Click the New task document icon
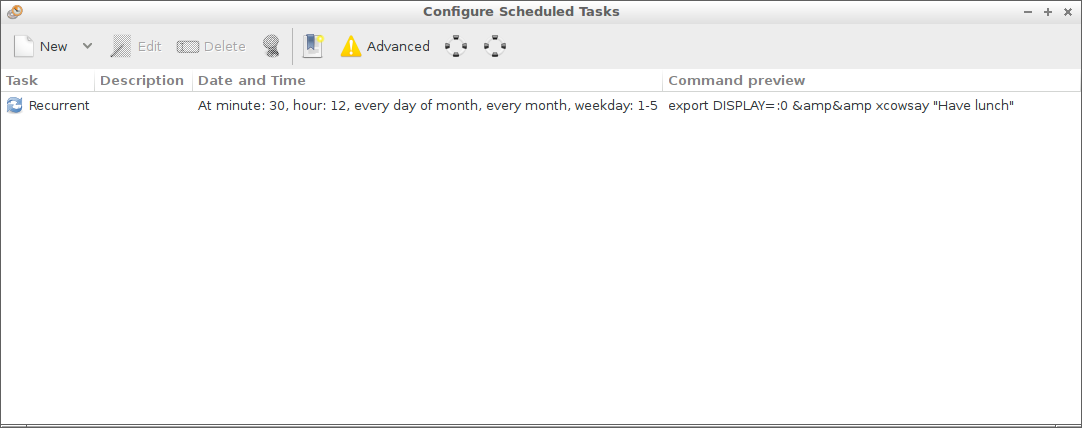The image size is (1082, 428). (25, 46)
